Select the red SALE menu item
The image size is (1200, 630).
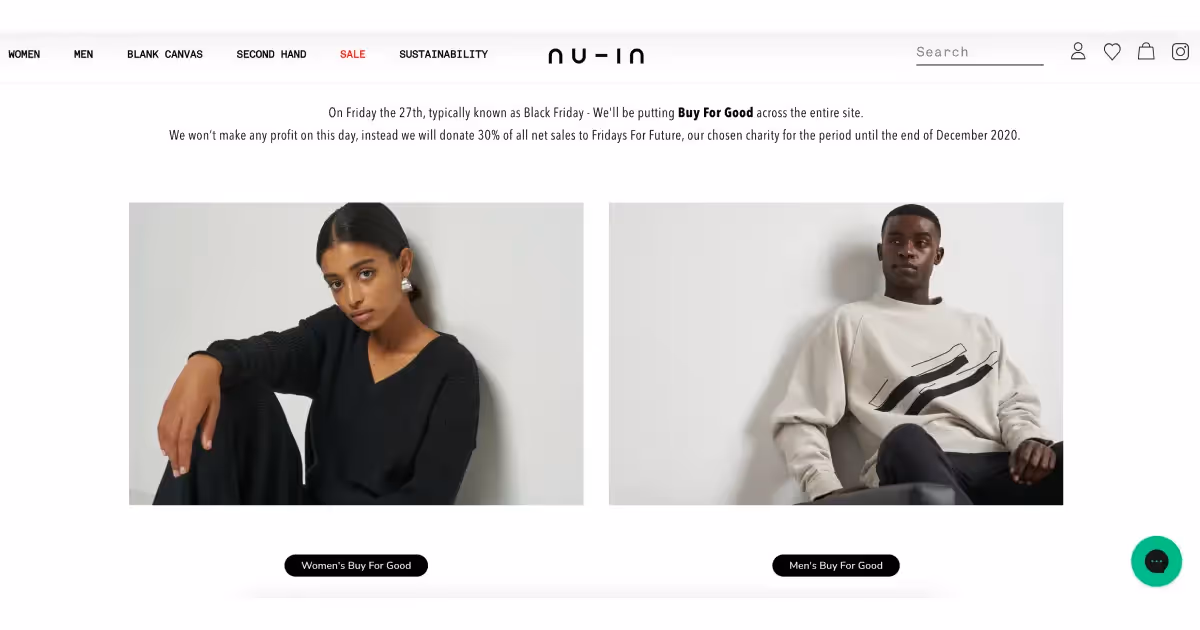point(352,54)
